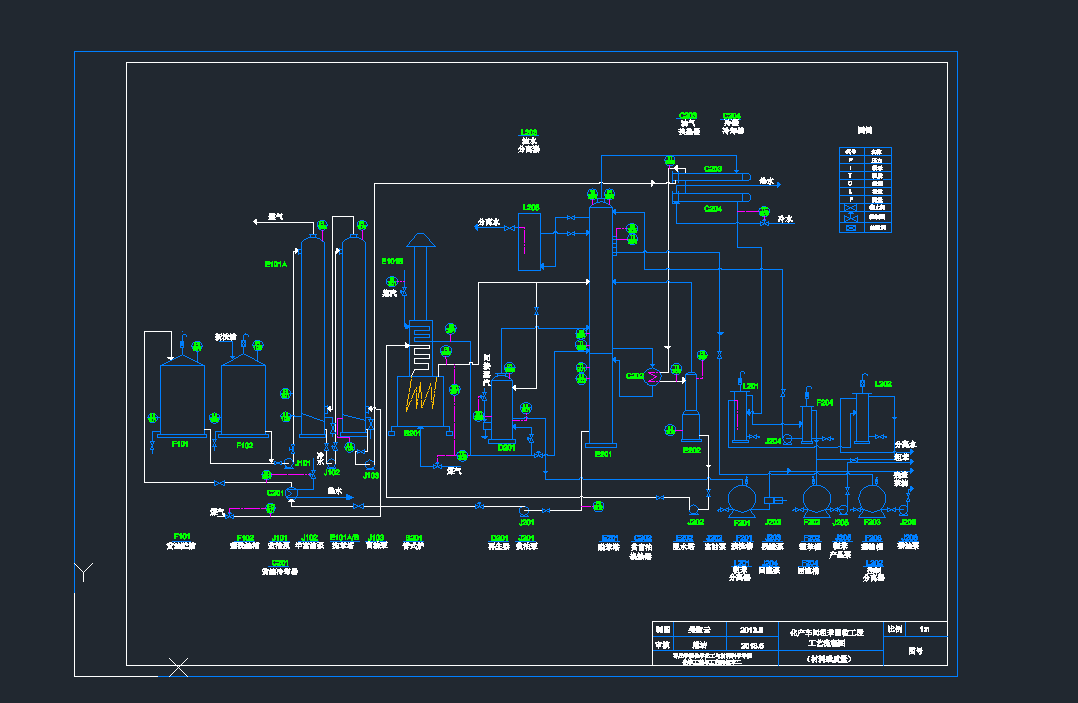Select the J201 pump symbol

click(526, 510)
